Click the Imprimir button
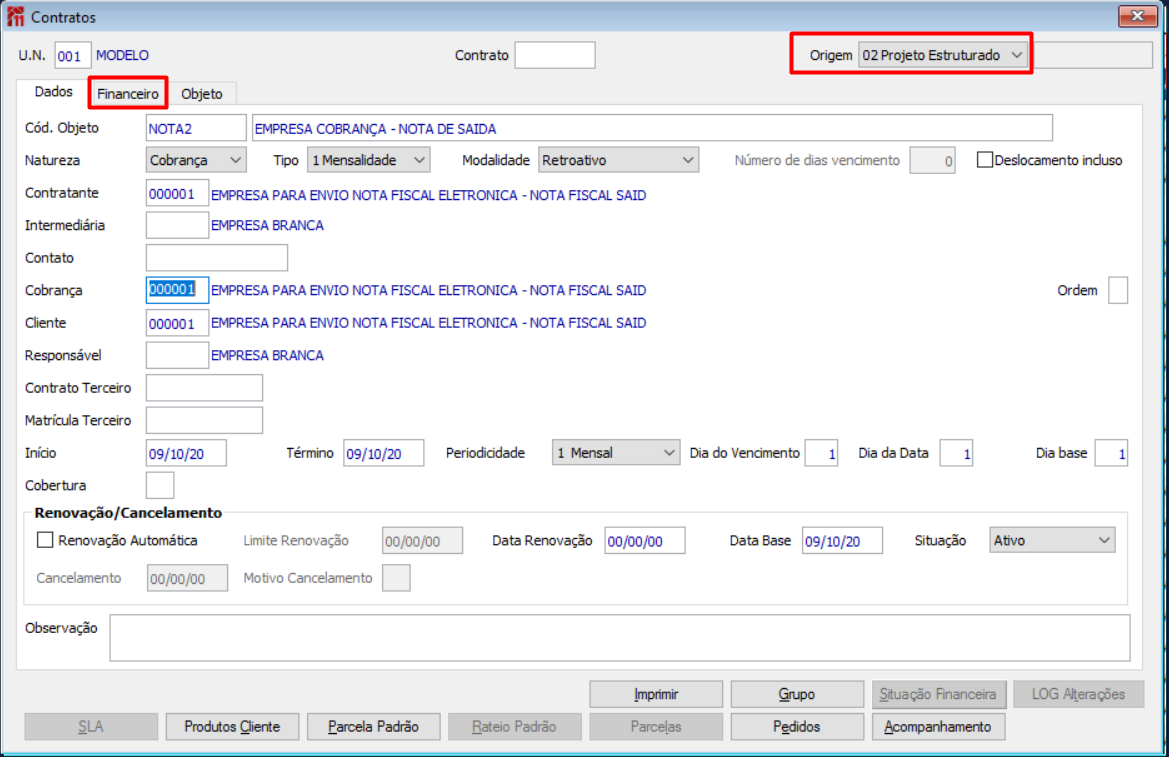 [x=656, y=694]
